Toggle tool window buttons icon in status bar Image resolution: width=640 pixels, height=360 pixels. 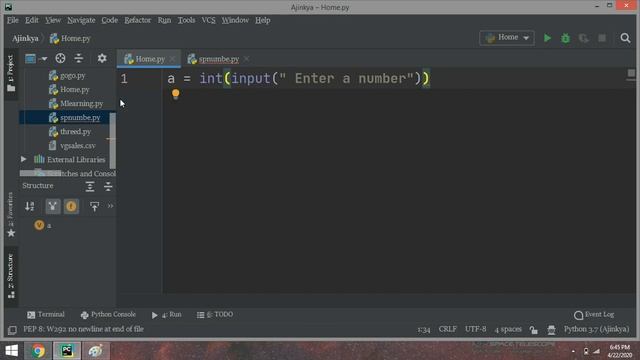(12, 329)
